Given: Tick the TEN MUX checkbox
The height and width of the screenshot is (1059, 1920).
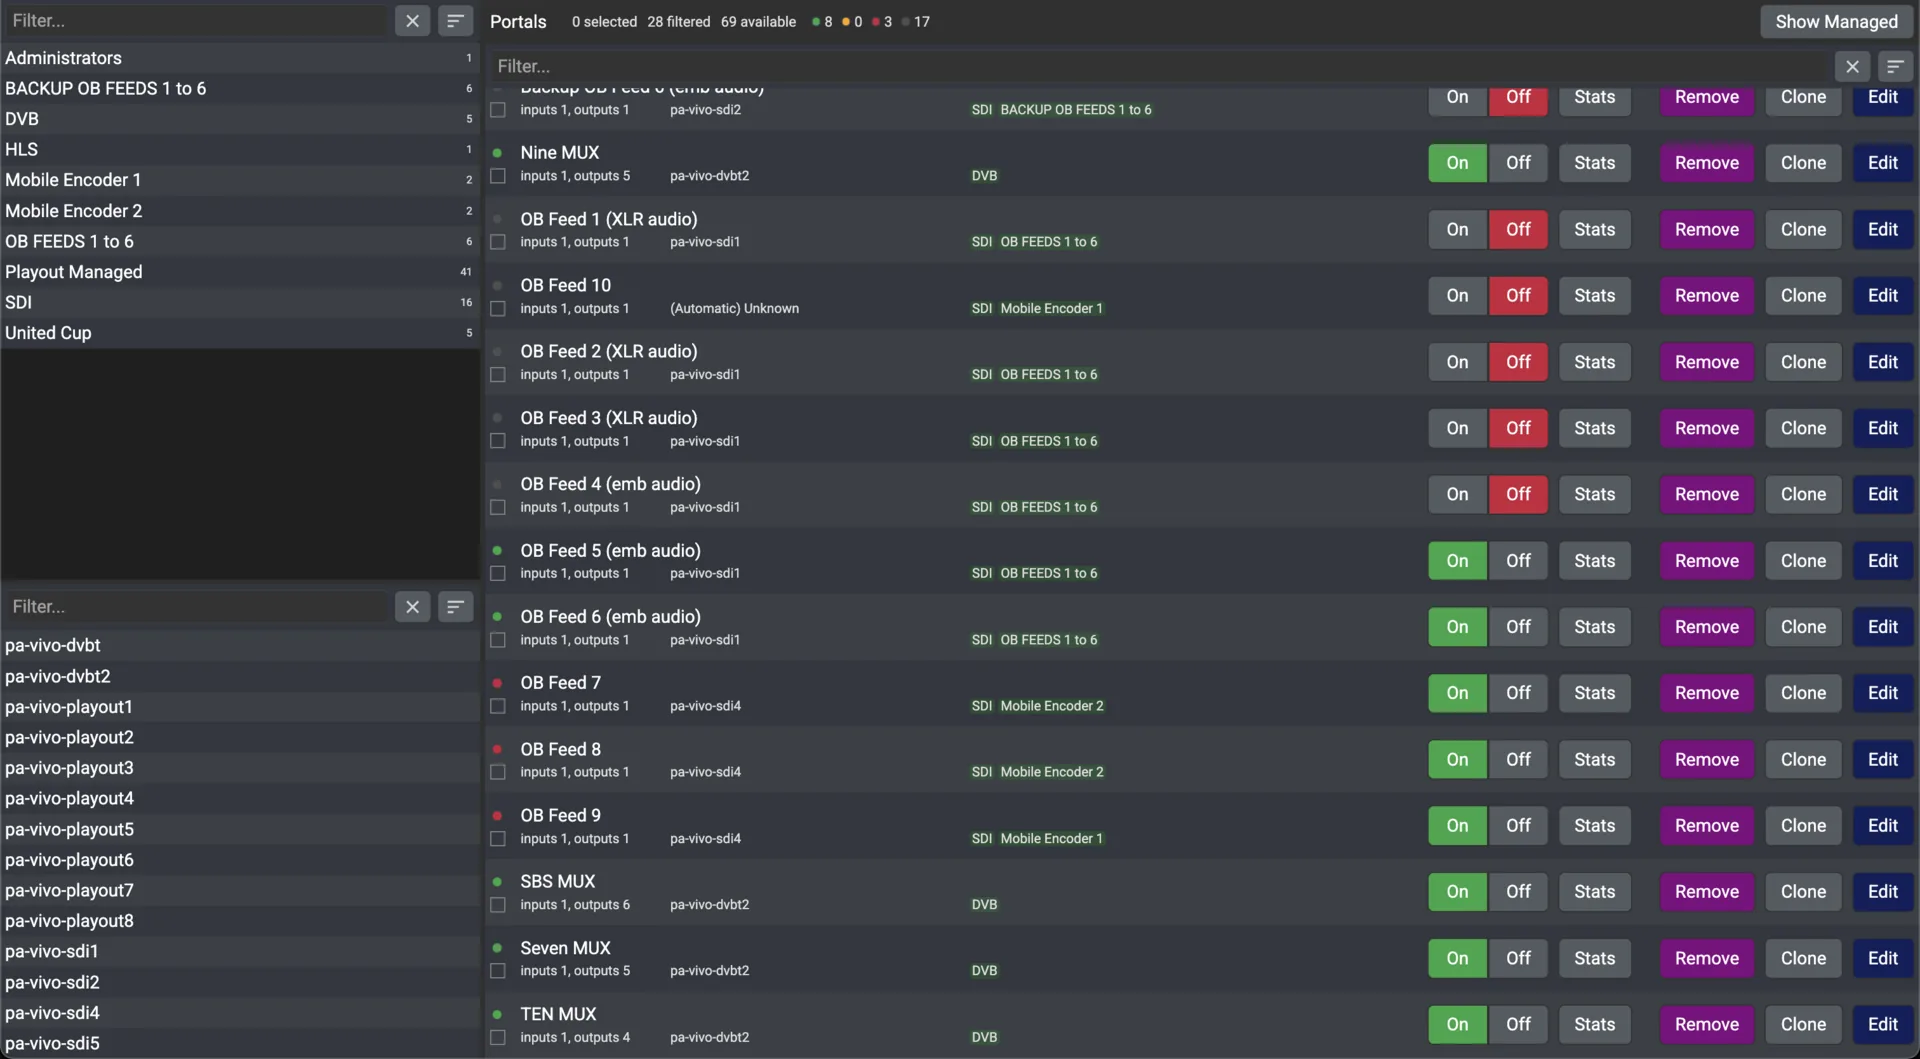Looking at the screenshot, I should (x=498, y=1038).
